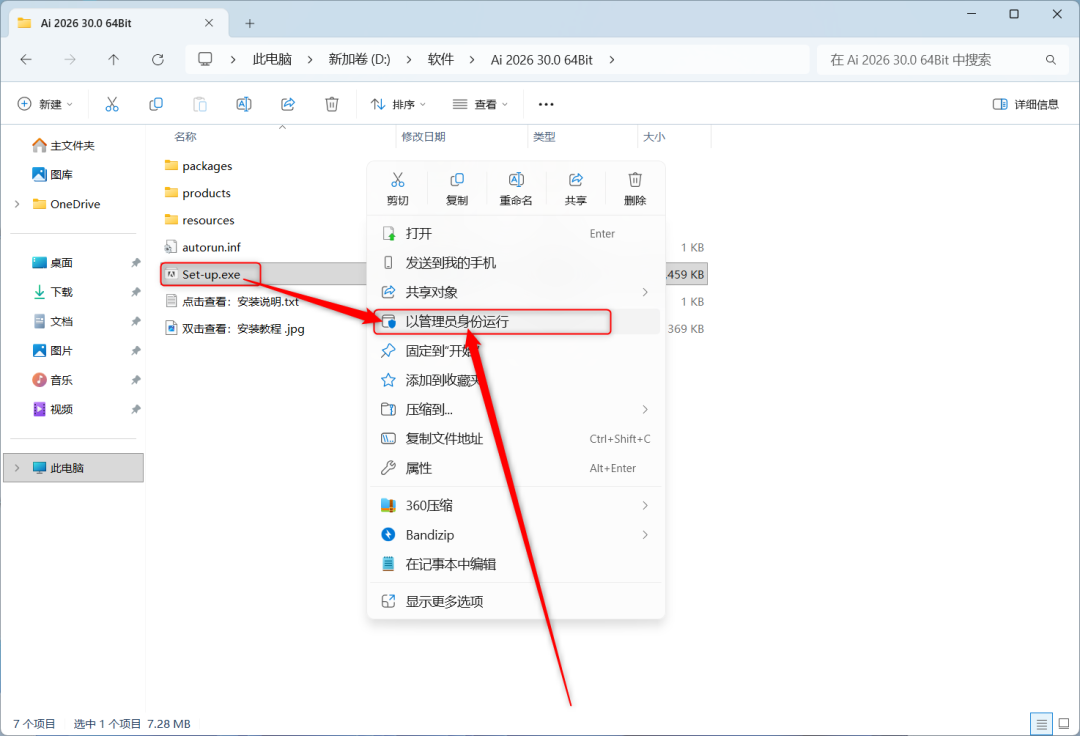Click the toolbar Delete trash icon
Screen dimensions: 1080x736
(332, 104)
